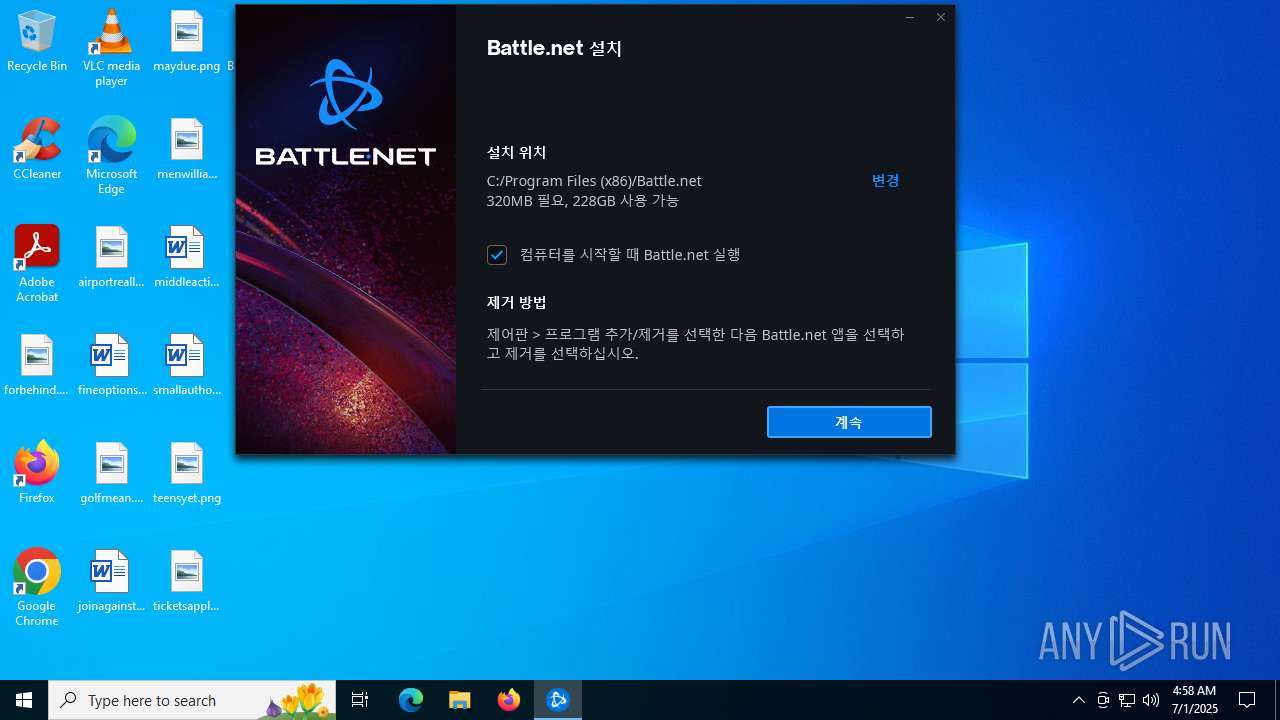Select the Microsoft Edge desktop shortcut
Screen dimensions: 1280x720
[111, 156]
